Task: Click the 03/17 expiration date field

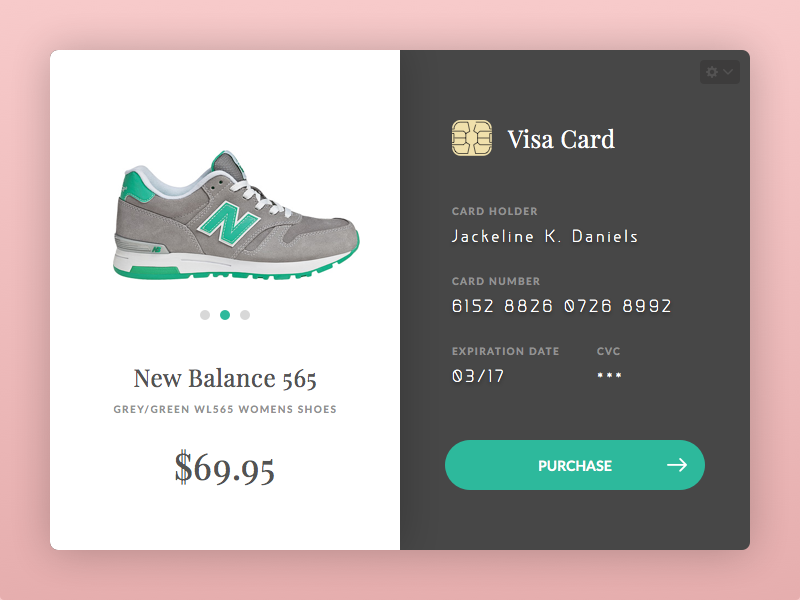Action: (478, 376)
